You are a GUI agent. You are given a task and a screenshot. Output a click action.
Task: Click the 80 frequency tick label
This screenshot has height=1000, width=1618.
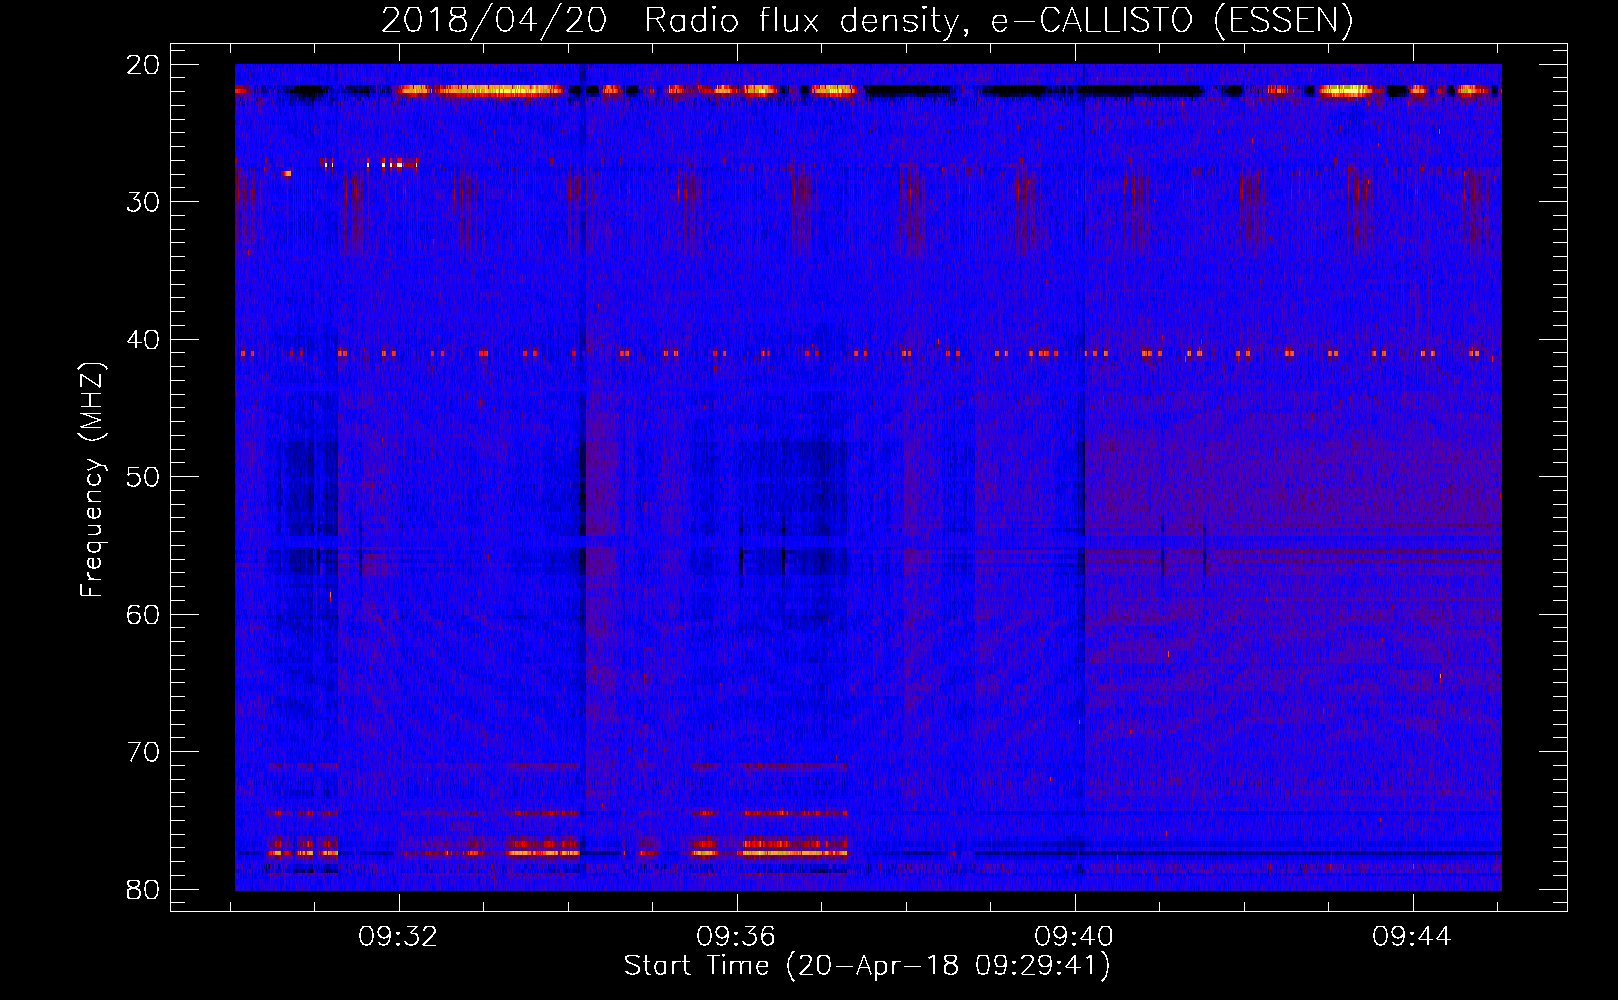(144, 889)
